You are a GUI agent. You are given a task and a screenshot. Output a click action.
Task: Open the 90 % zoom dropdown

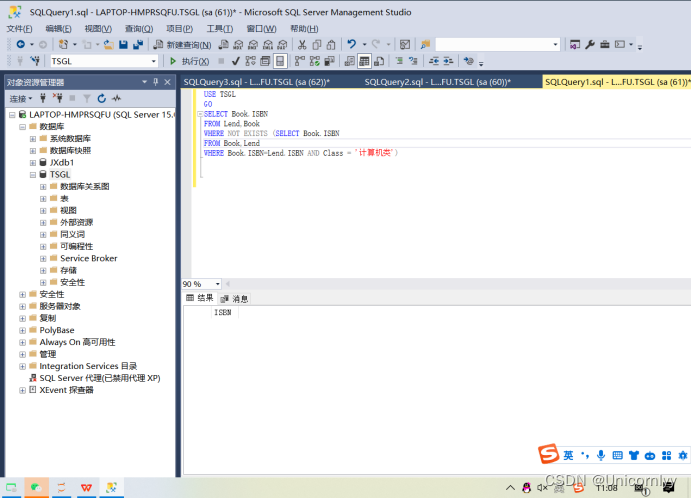click(217, 284)
